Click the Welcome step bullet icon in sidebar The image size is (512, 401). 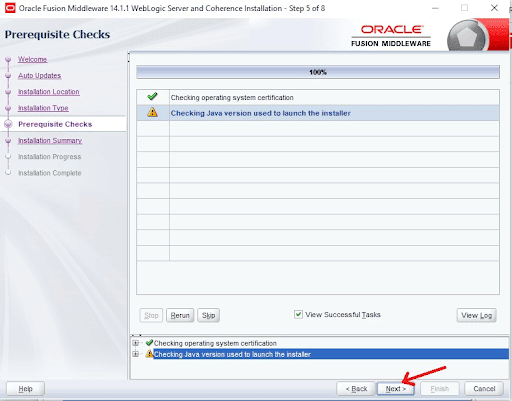pyautogui.click(x=8, y=60)
